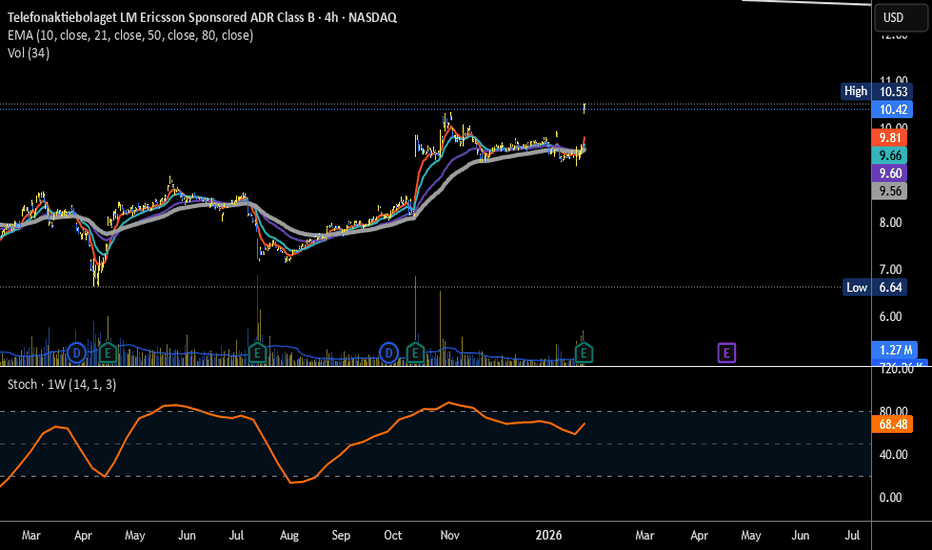Click the High 10.53 price label
Viewport: 932px width, 550px height.
(876, 92)
